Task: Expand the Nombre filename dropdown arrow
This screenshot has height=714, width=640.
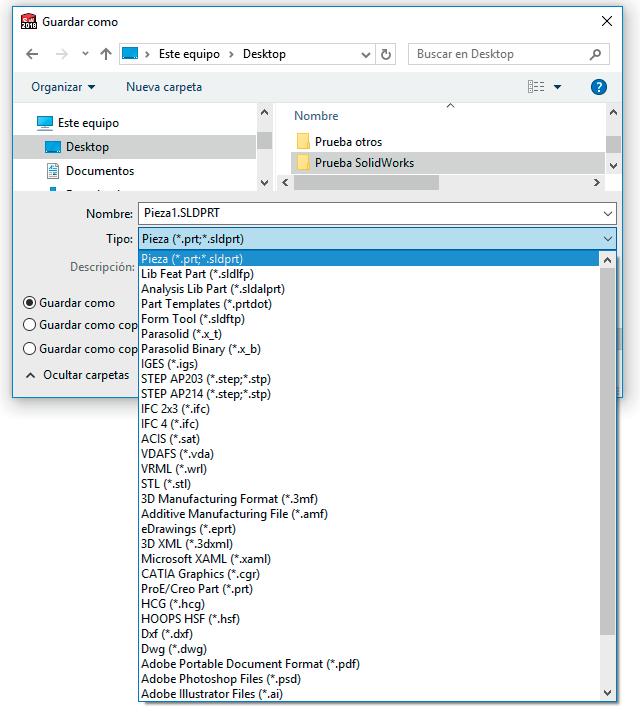Action: [608, 214]
